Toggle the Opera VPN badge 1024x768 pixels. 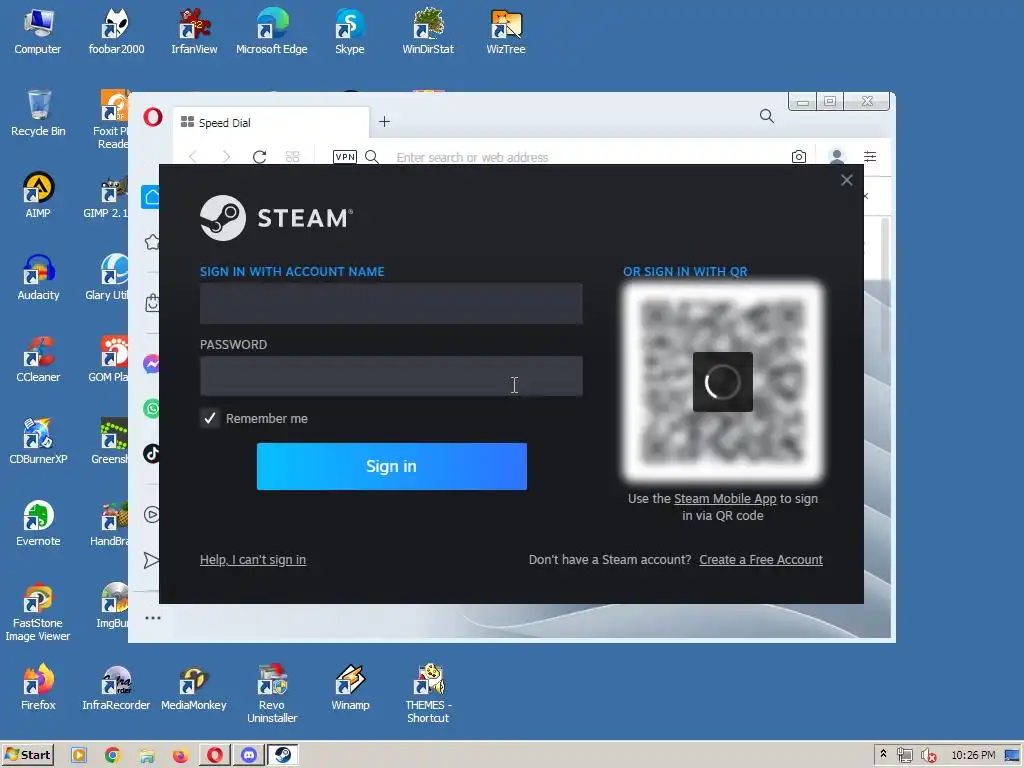(345, 157)
